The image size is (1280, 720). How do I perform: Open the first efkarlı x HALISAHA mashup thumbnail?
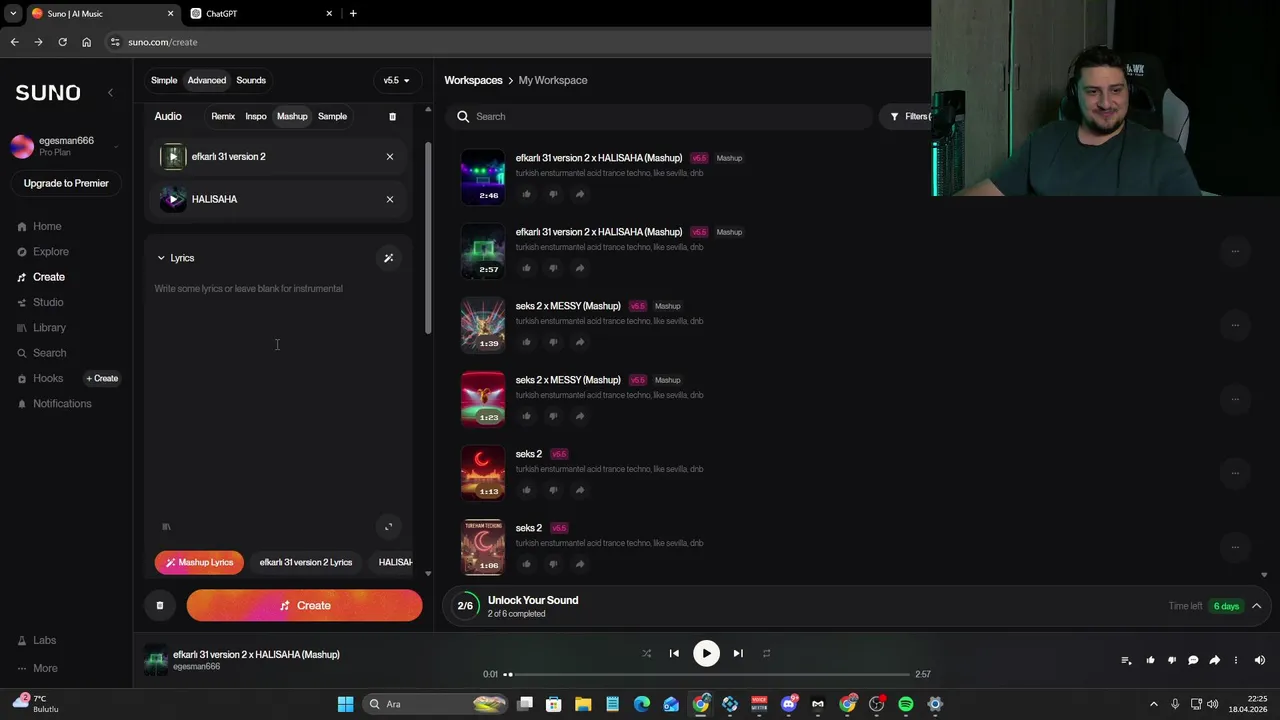(x=483, y=177)
